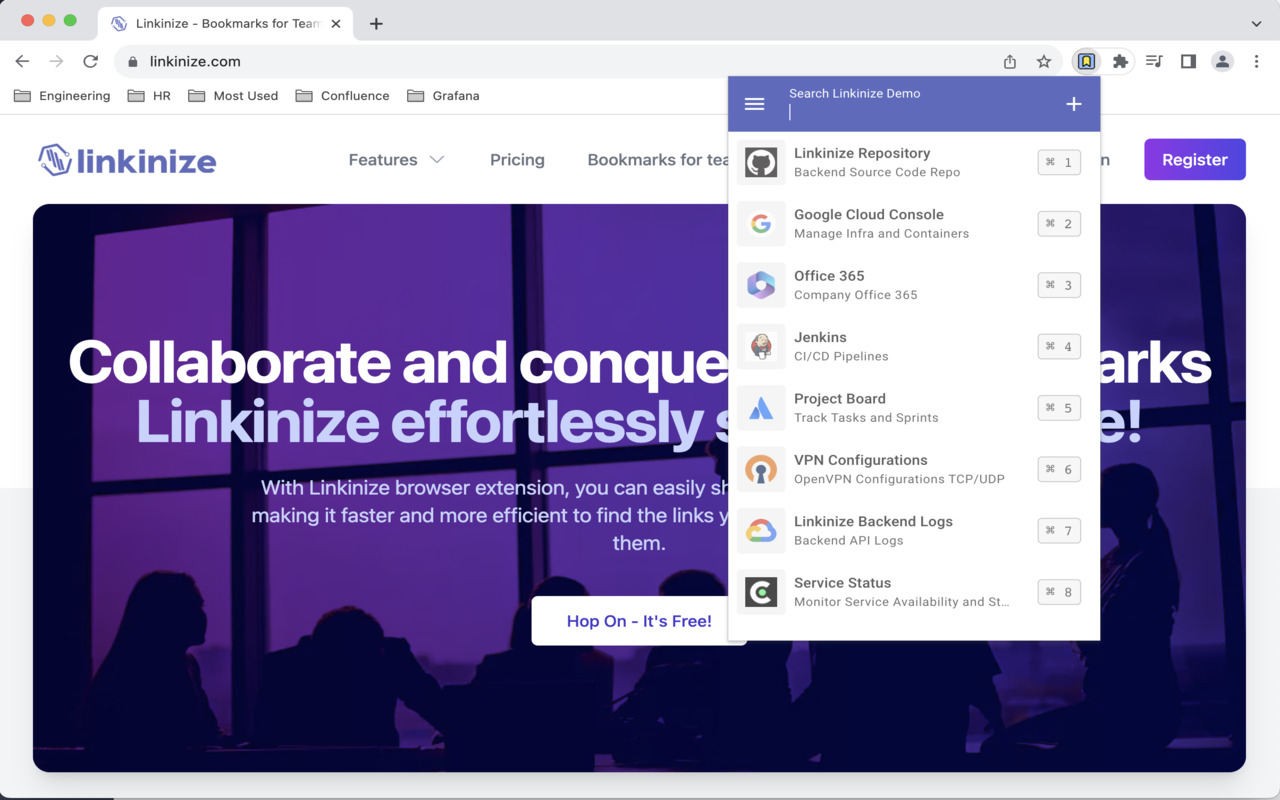Open the Most Used bookmarks folder
The height and width of the screenshot is (800, 1280).
pos(233,96)
